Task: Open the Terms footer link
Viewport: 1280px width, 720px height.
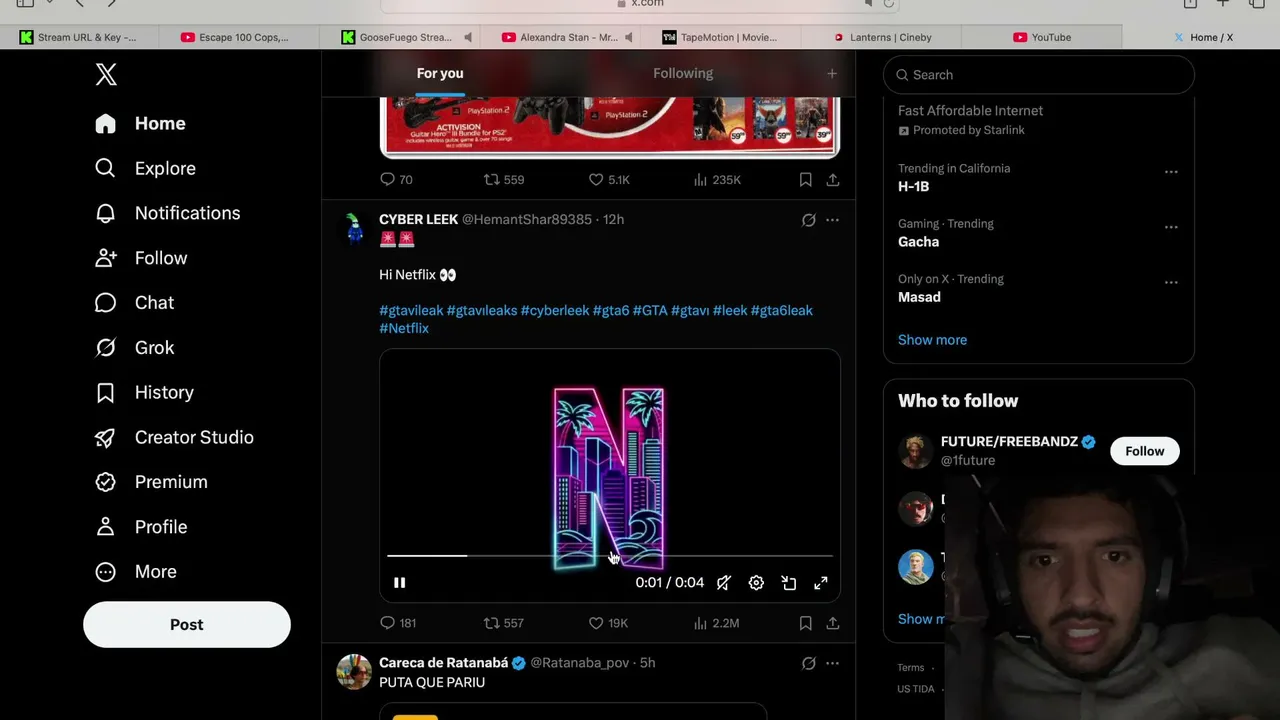Action: (x=911, y=668)
